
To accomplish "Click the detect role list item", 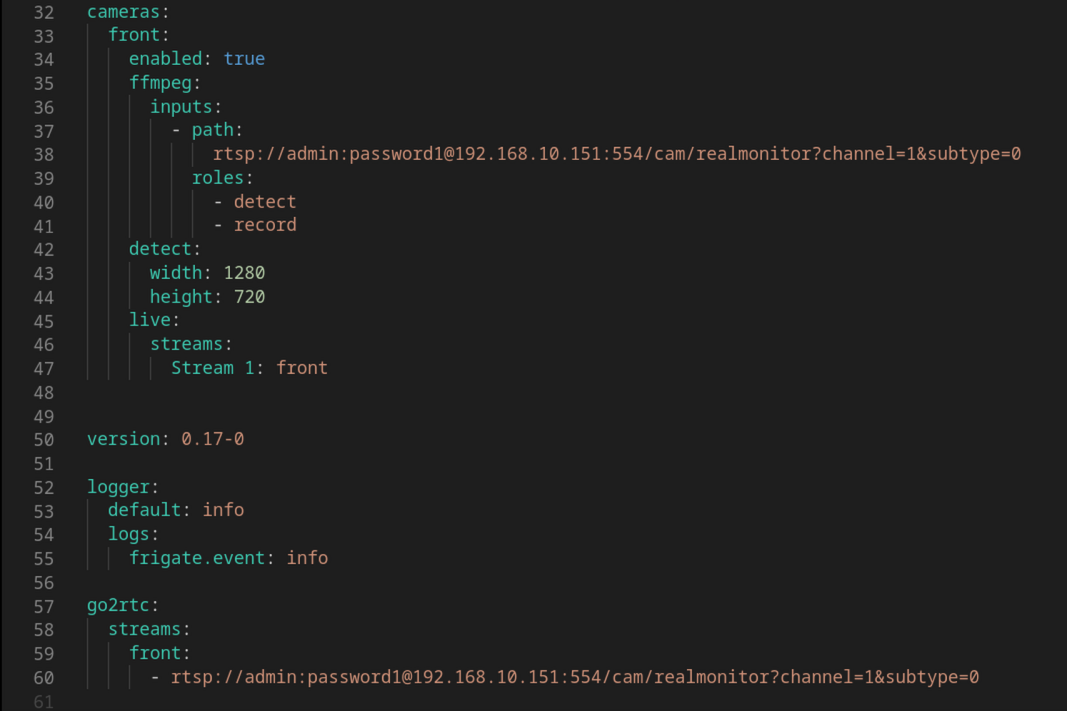I will click(x=265, y=202).
